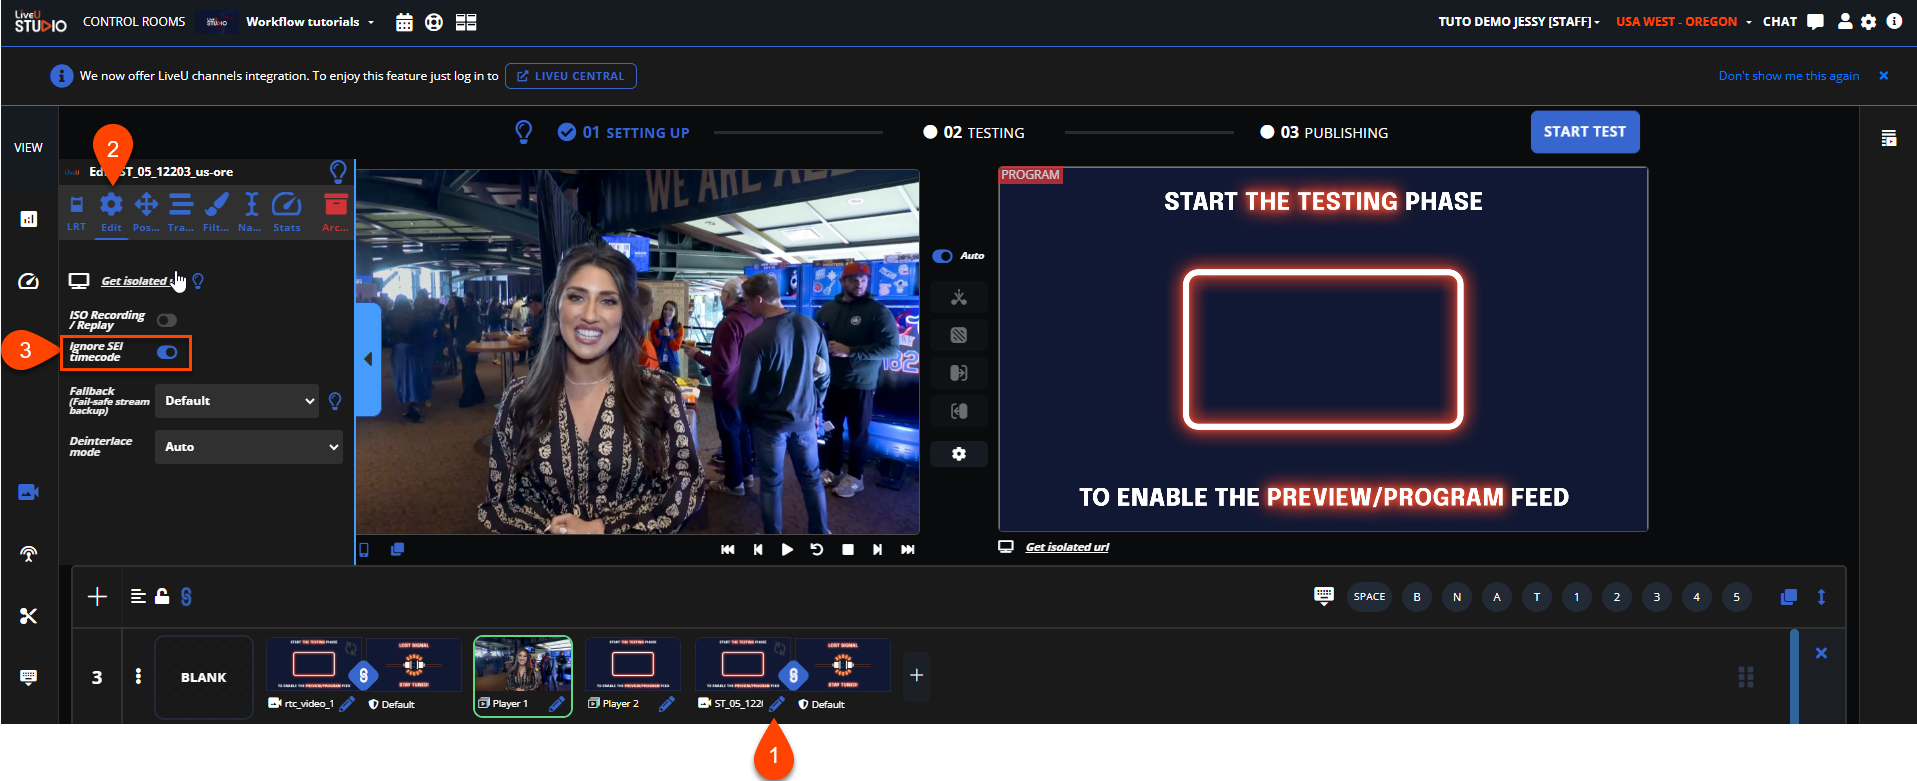The image size is (1917, 781).
Task: Click the red Archive box icon
Action: (335, 206)
